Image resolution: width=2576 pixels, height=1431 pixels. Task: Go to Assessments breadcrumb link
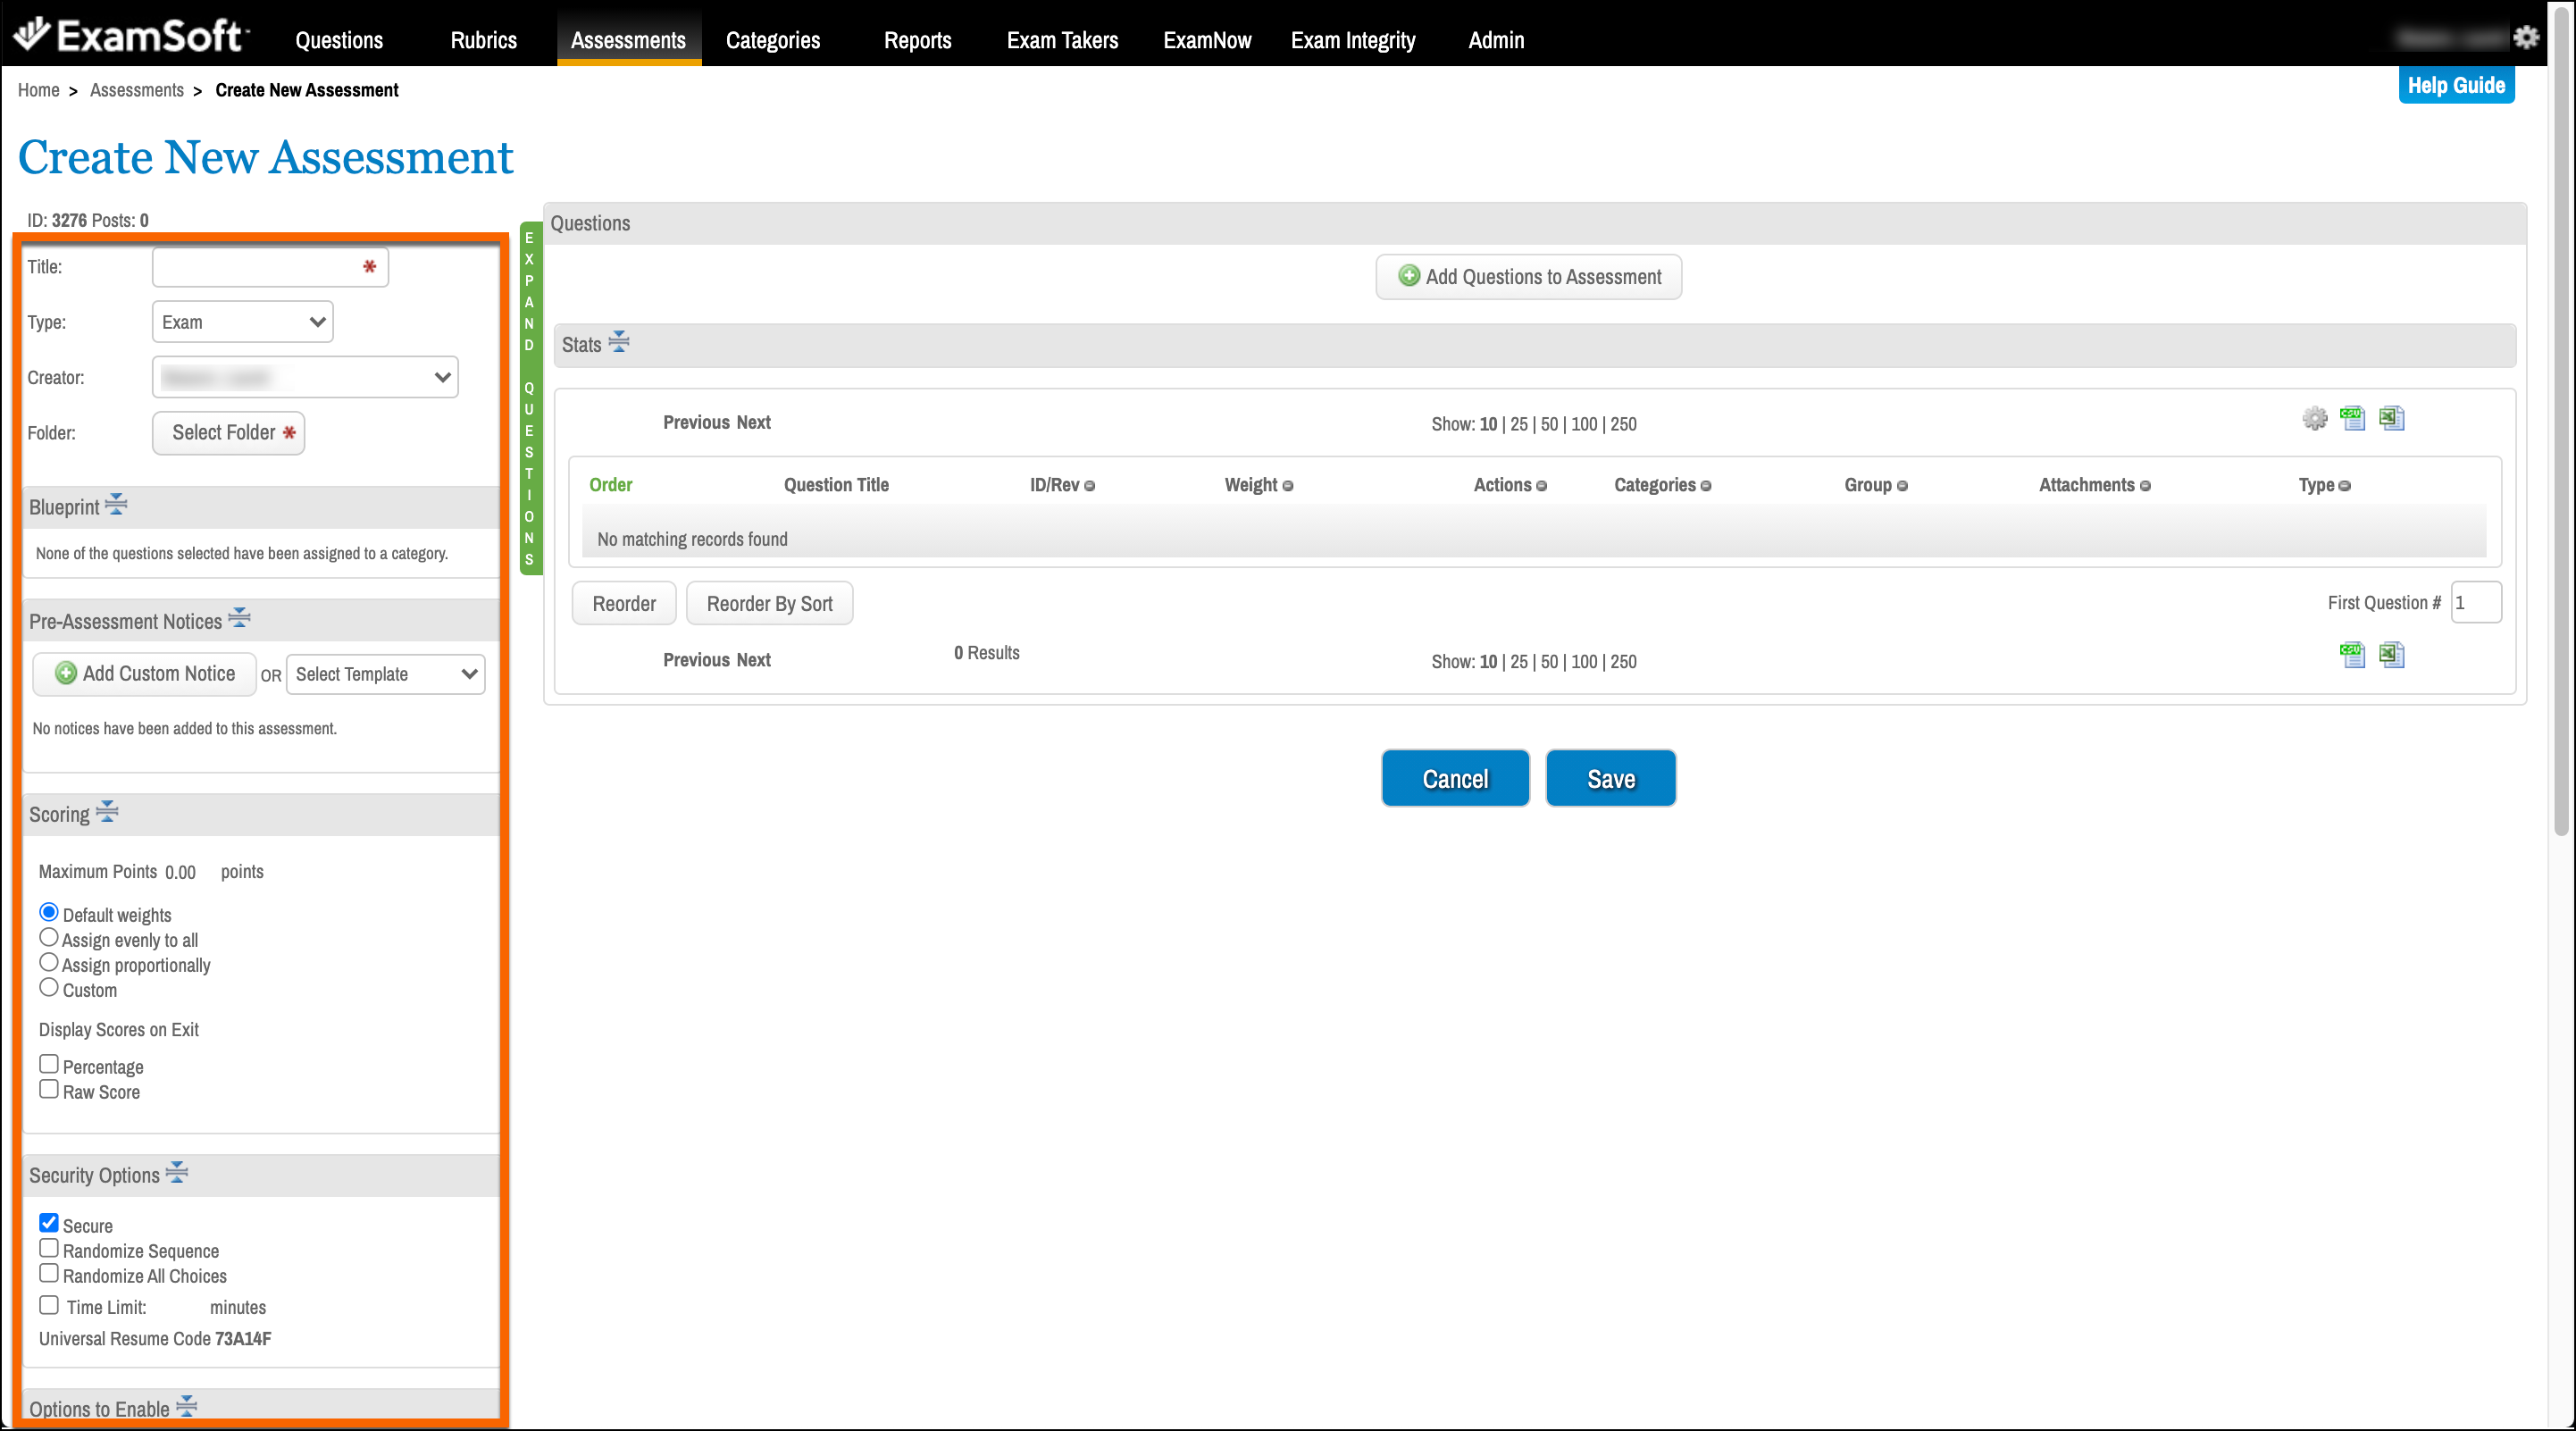pos(136,90)
